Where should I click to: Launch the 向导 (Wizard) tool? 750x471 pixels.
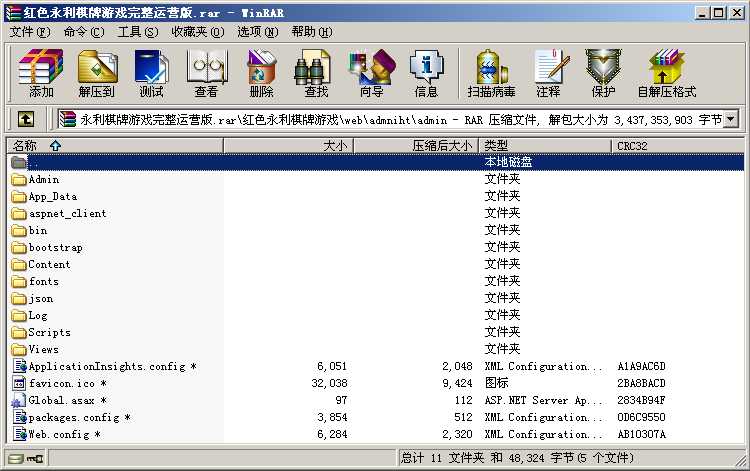point(372,73)
